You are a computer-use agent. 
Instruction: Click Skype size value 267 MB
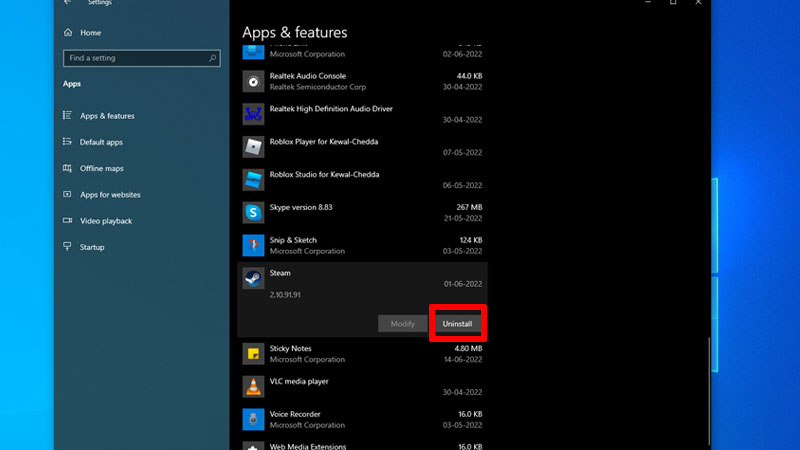click(469, 207)
